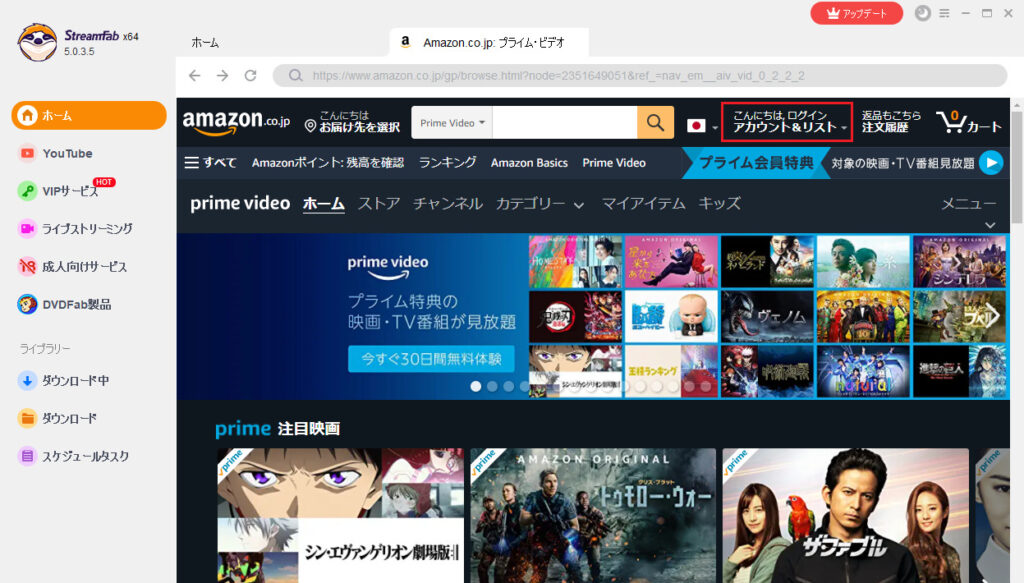This screenshot has width=1024, height=583.
Task: Open ヴェノム thumbnail in banner grid
Action: pyautogui.click(x=767, y=317)
